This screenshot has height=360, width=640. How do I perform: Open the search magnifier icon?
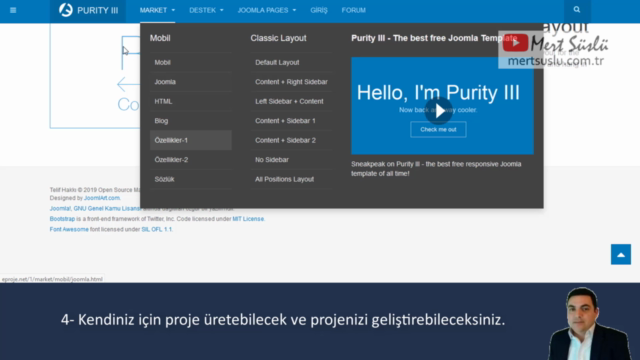point(577,10)
